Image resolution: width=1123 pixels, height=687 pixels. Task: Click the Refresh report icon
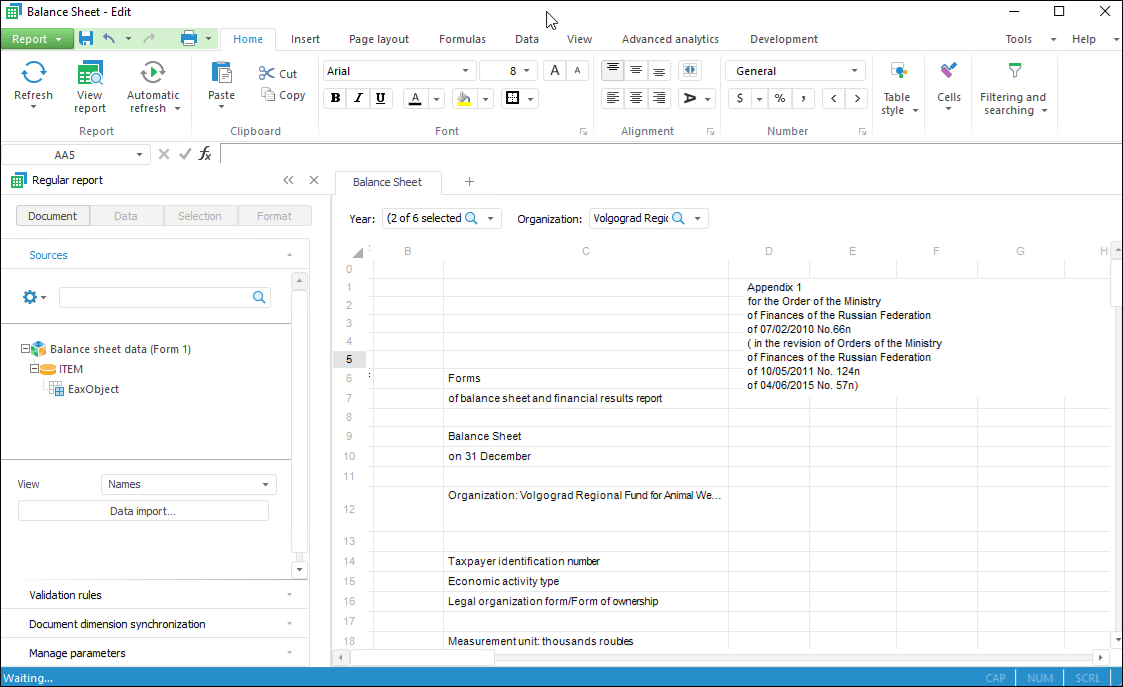click(x=33, y=73)
